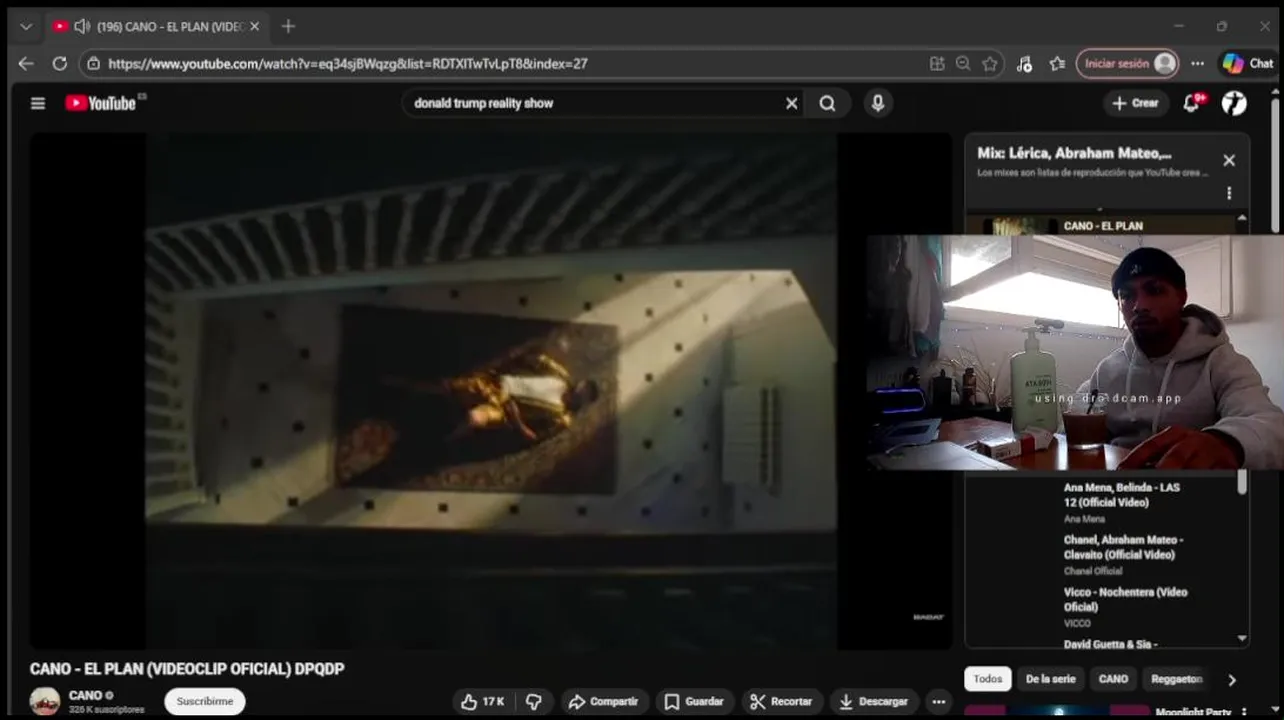Screen dimensions: 1284x720
Task: Bookmark page with star icon
Action: tap(990, 63)
